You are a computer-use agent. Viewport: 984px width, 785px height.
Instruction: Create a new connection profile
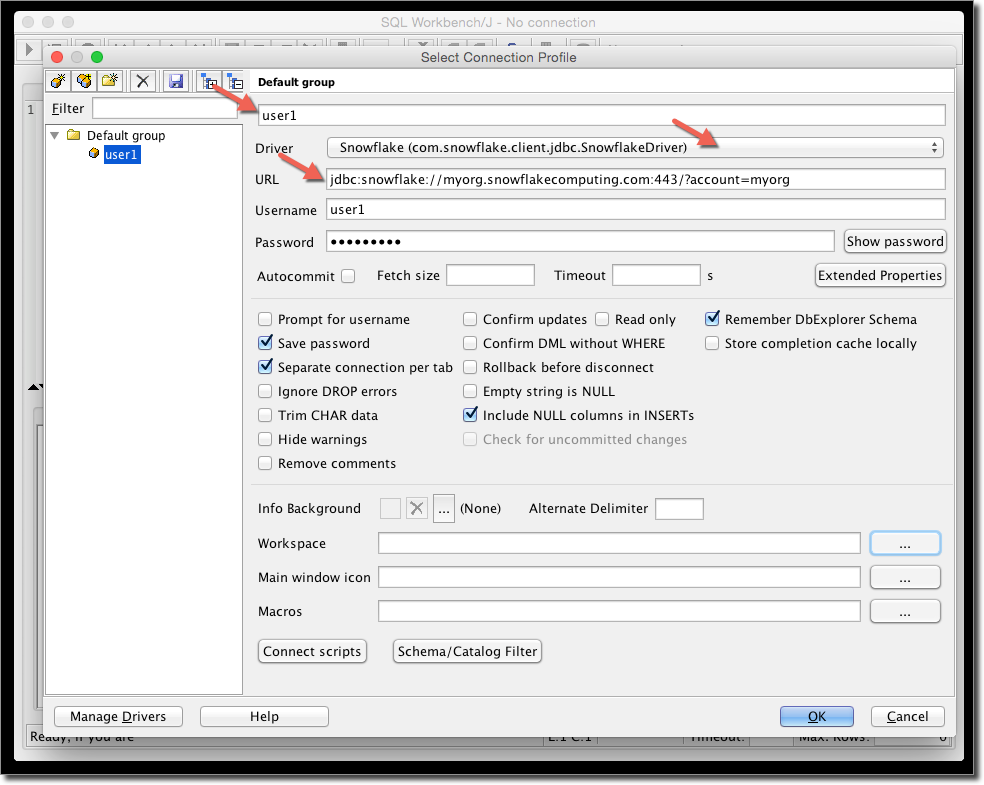click(57, 81)
